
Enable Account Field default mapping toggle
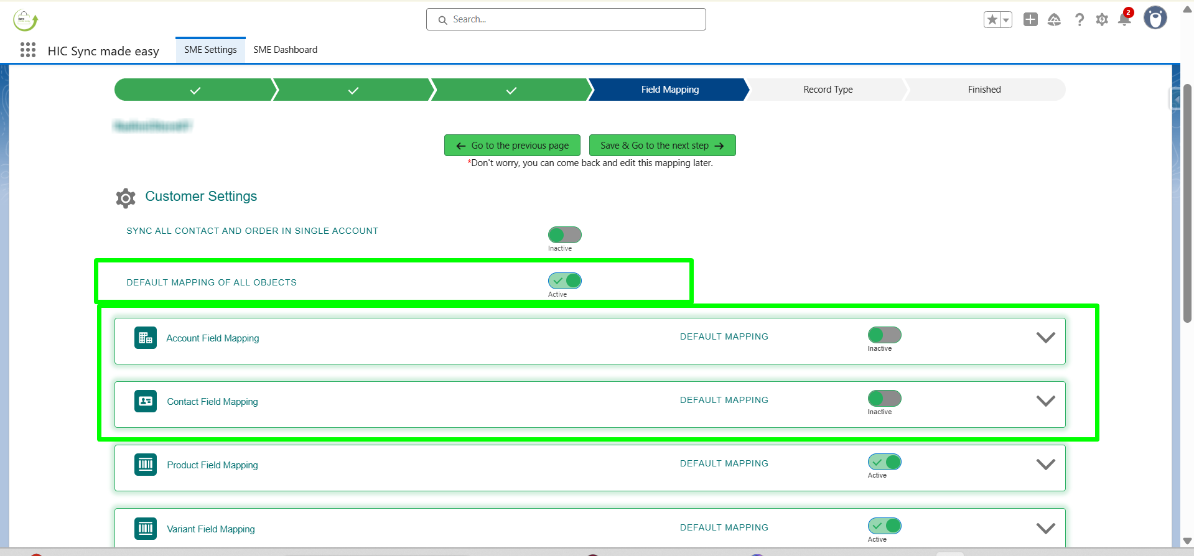coord(884,335)
